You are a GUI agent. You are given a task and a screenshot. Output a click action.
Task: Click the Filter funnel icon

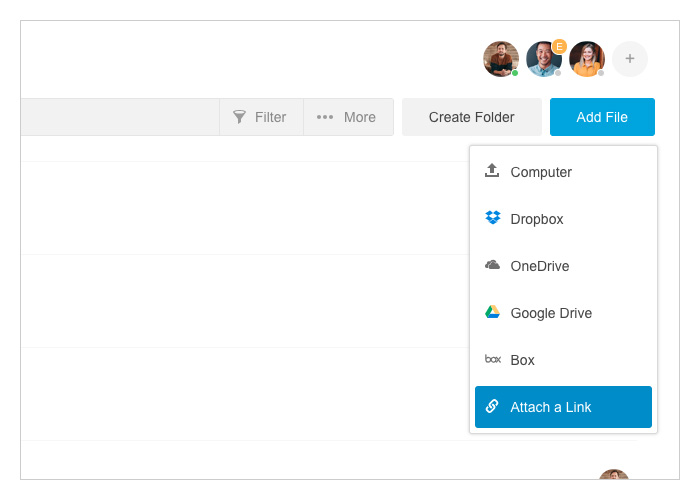[x=239, y=117]
